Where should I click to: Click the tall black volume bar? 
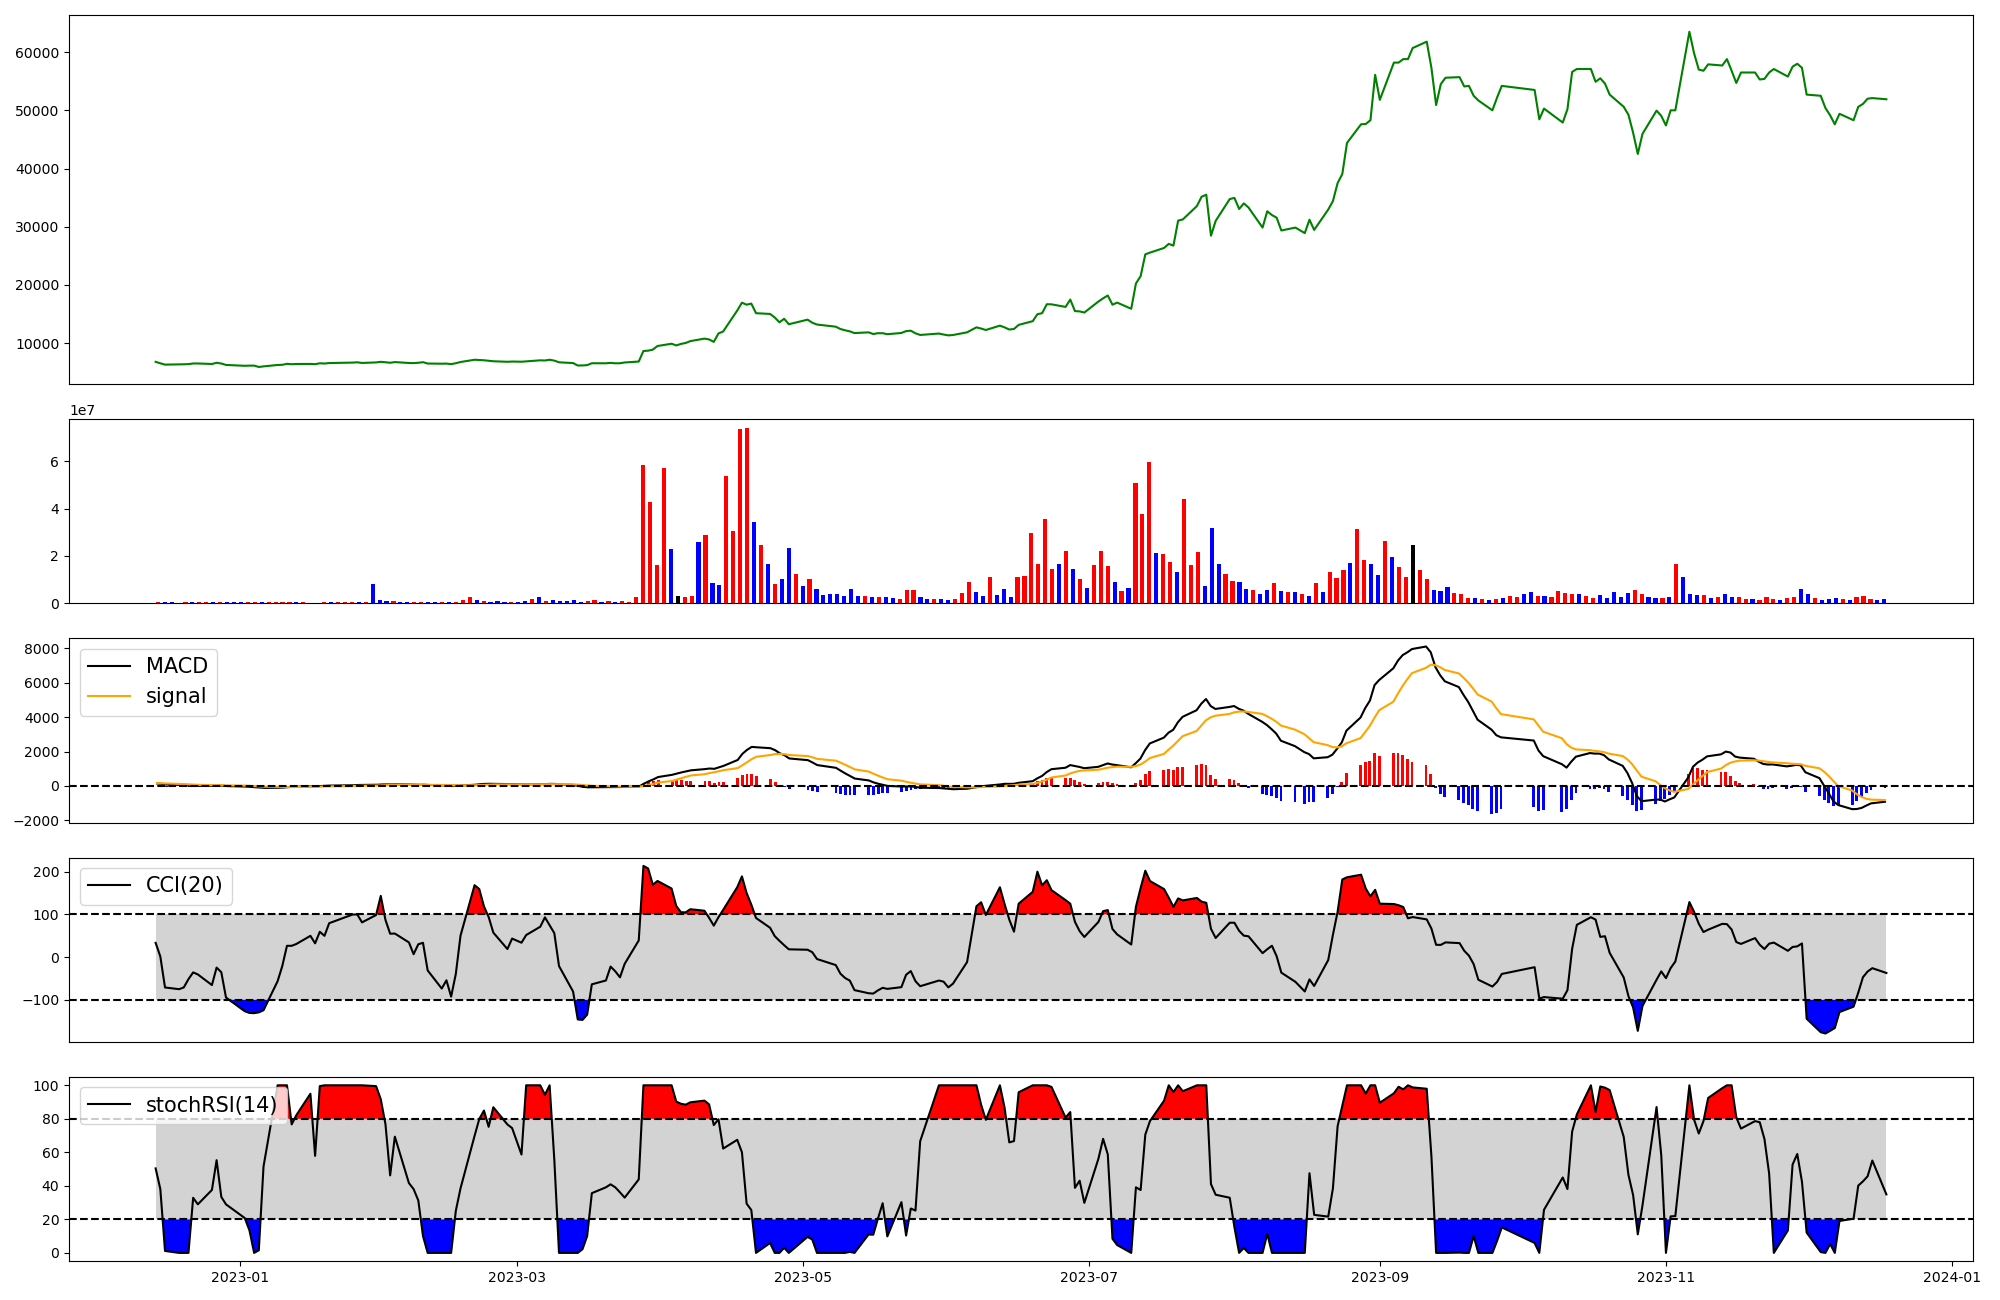tap(1413, 574)
